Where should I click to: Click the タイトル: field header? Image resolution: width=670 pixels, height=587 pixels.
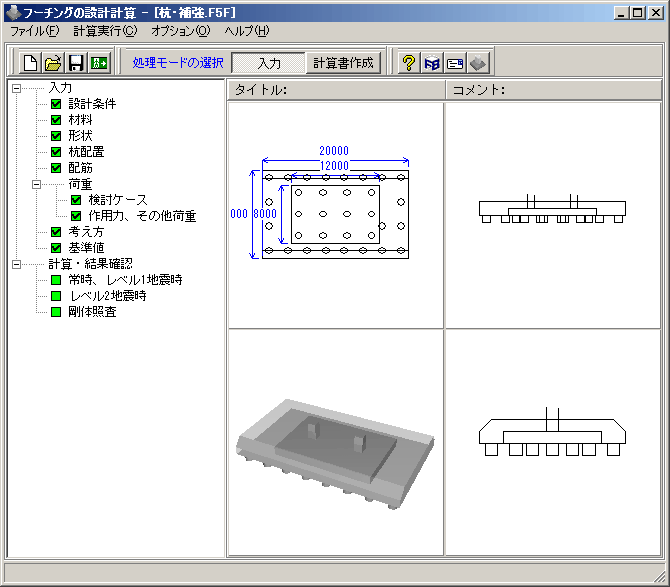(335, 90)
